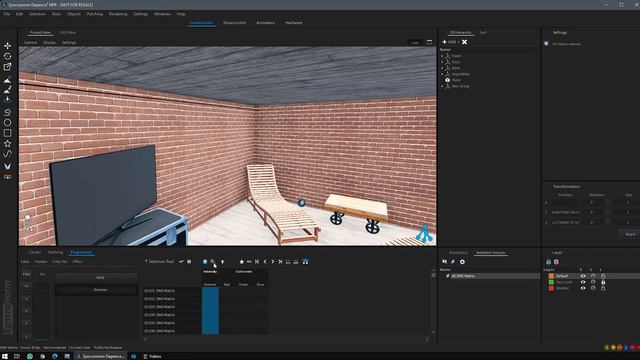The image size is (640, 360).
Task: Delete hierarchy item with X icon
Action: (x=464, y=42)
